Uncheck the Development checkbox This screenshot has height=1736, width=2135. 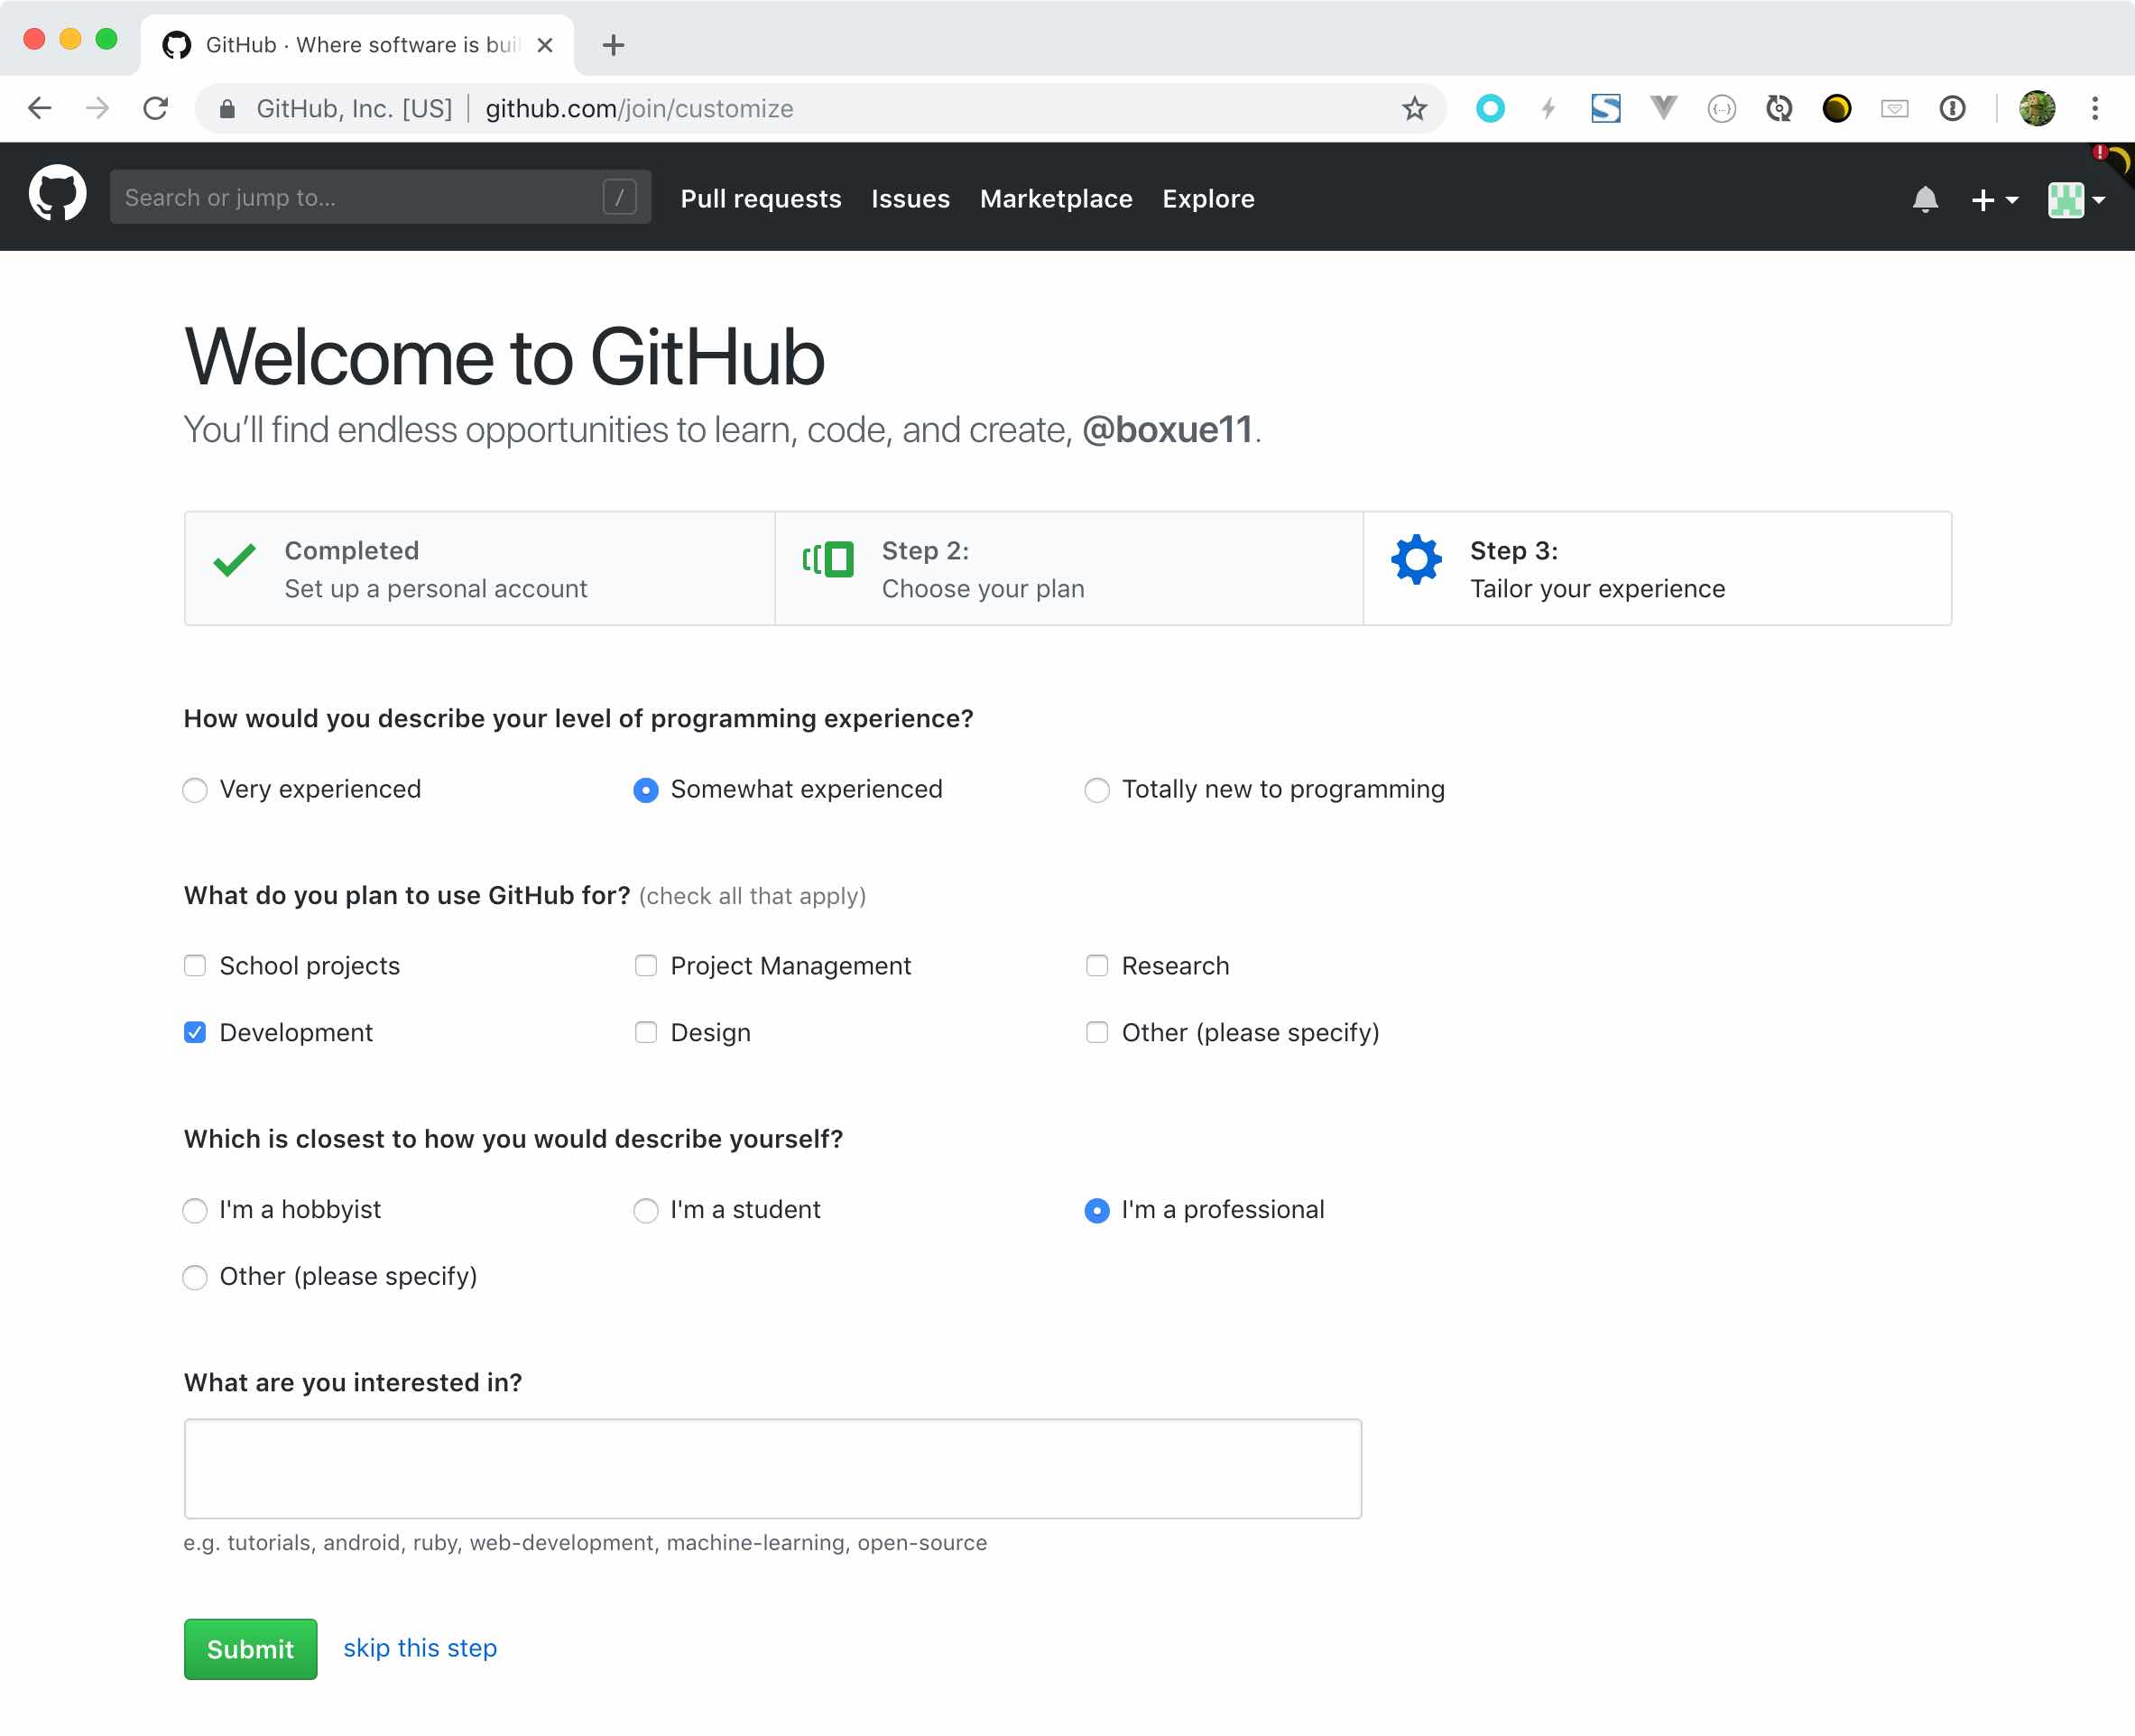pos(195,1032)
